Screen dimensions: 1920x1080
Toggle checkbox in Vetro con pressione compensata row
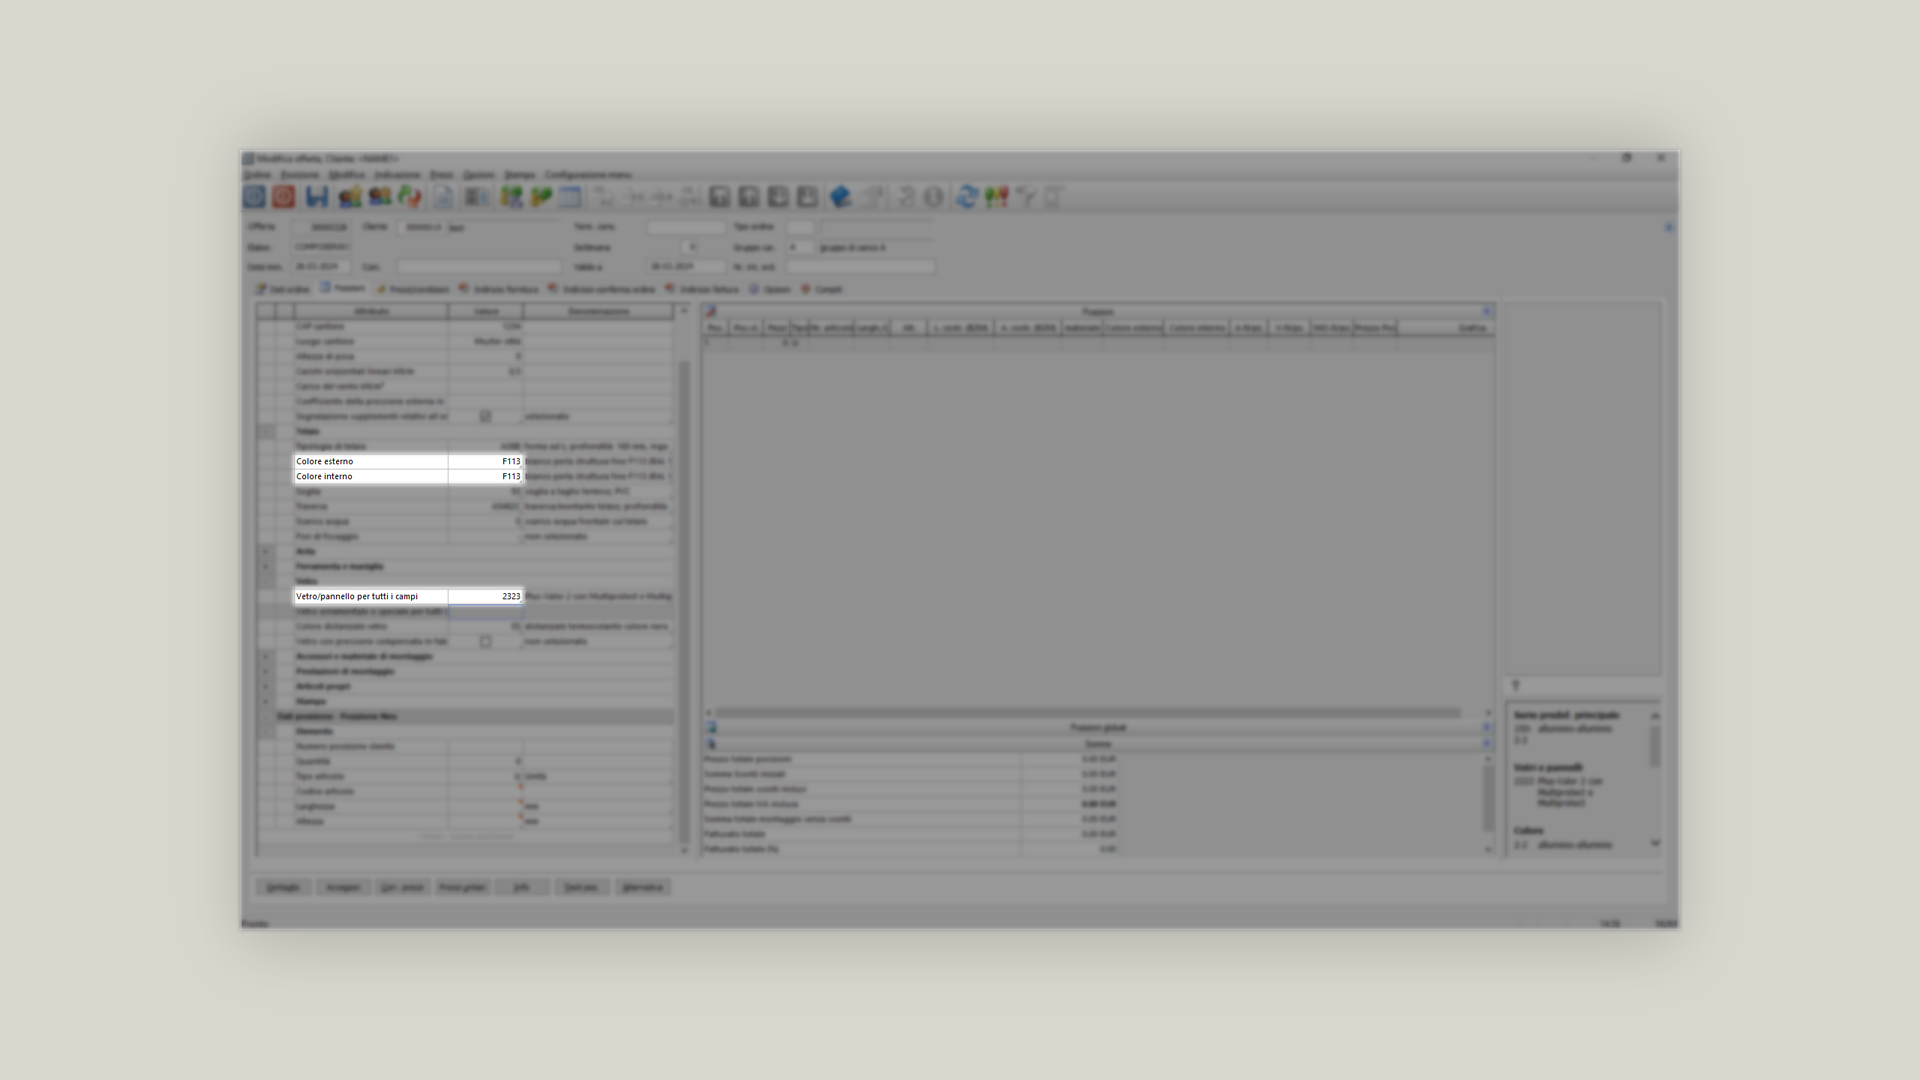[x=485, y=641]
